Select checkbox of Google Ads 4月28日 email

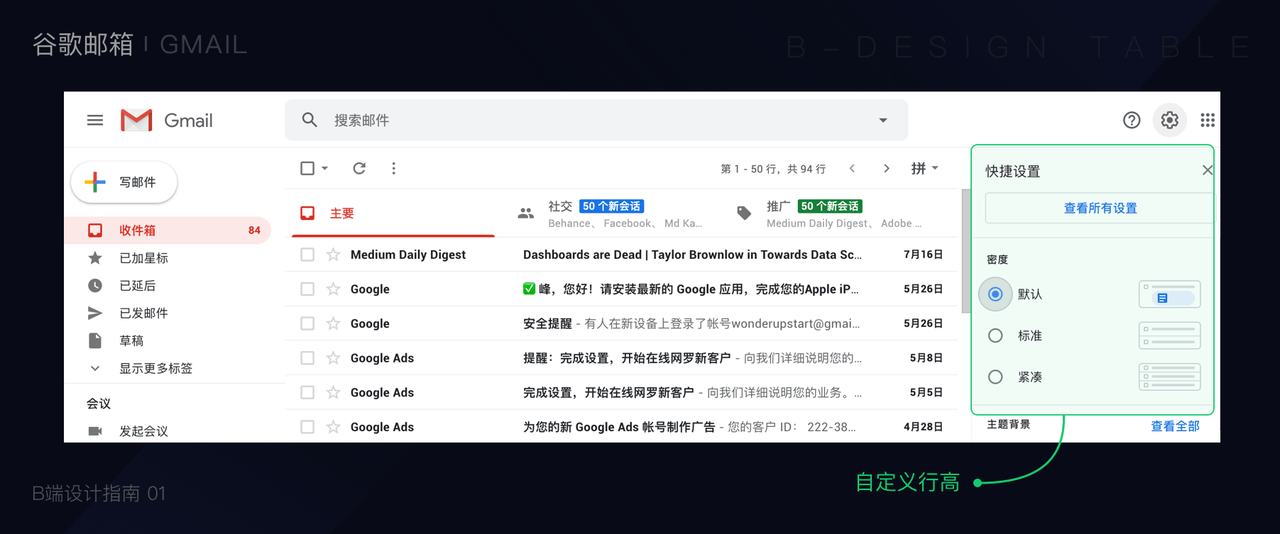point(307,427)
